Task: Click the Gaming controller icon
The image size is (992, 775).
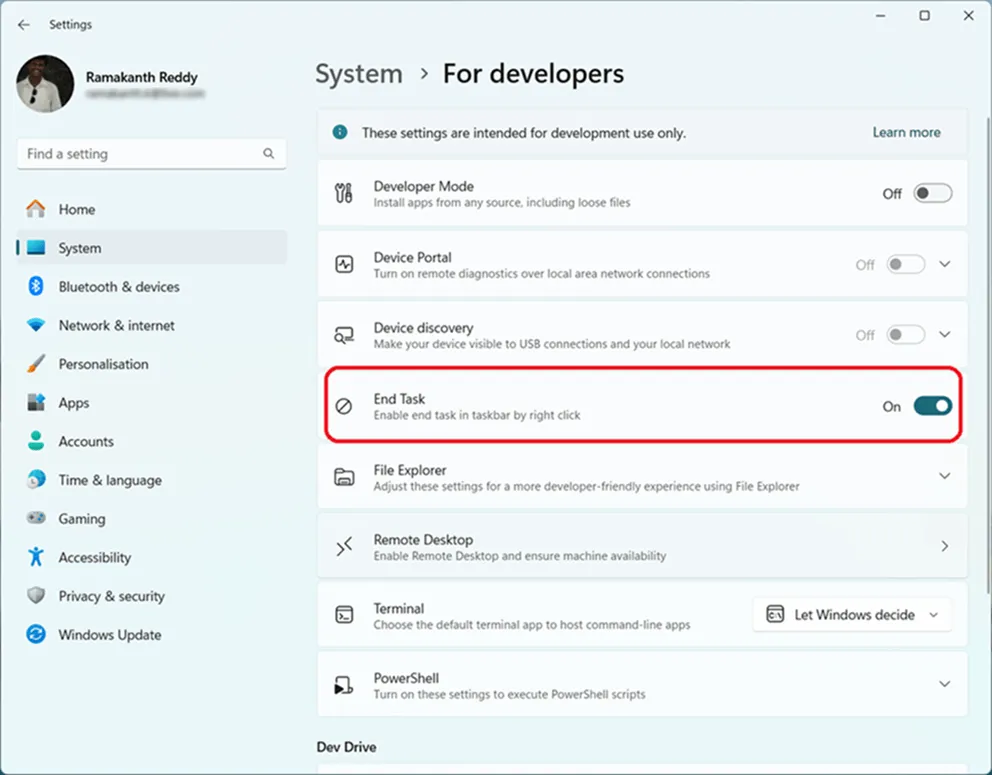Action: tap(37, 519)
